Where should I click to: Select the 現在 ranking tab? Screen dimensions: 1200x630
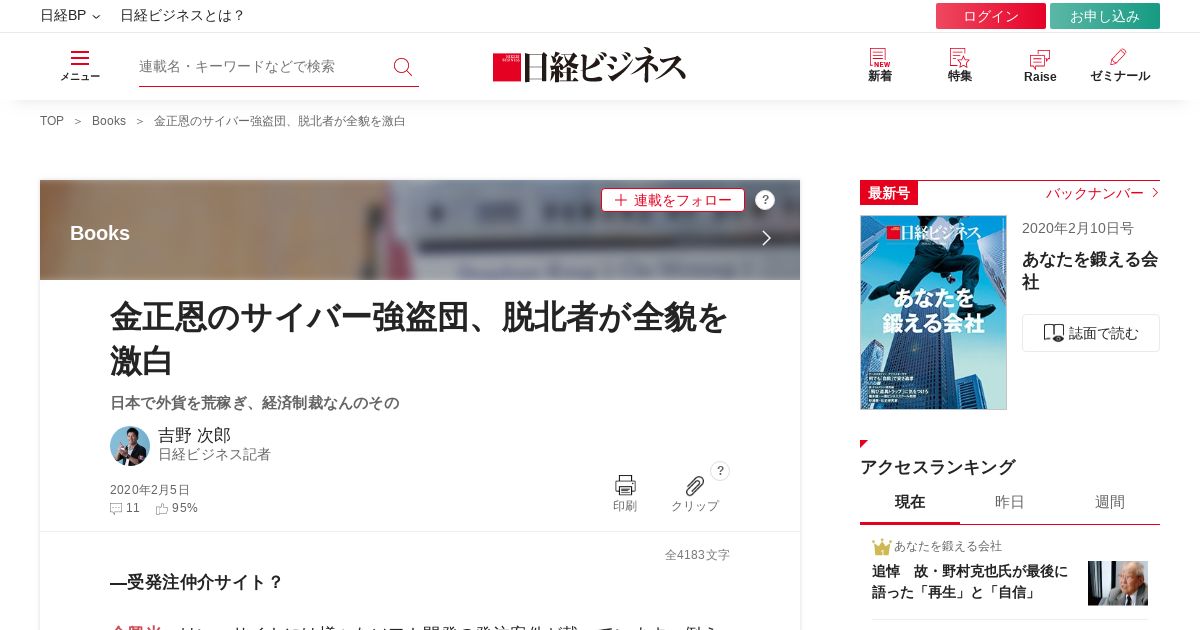[910, 502]
